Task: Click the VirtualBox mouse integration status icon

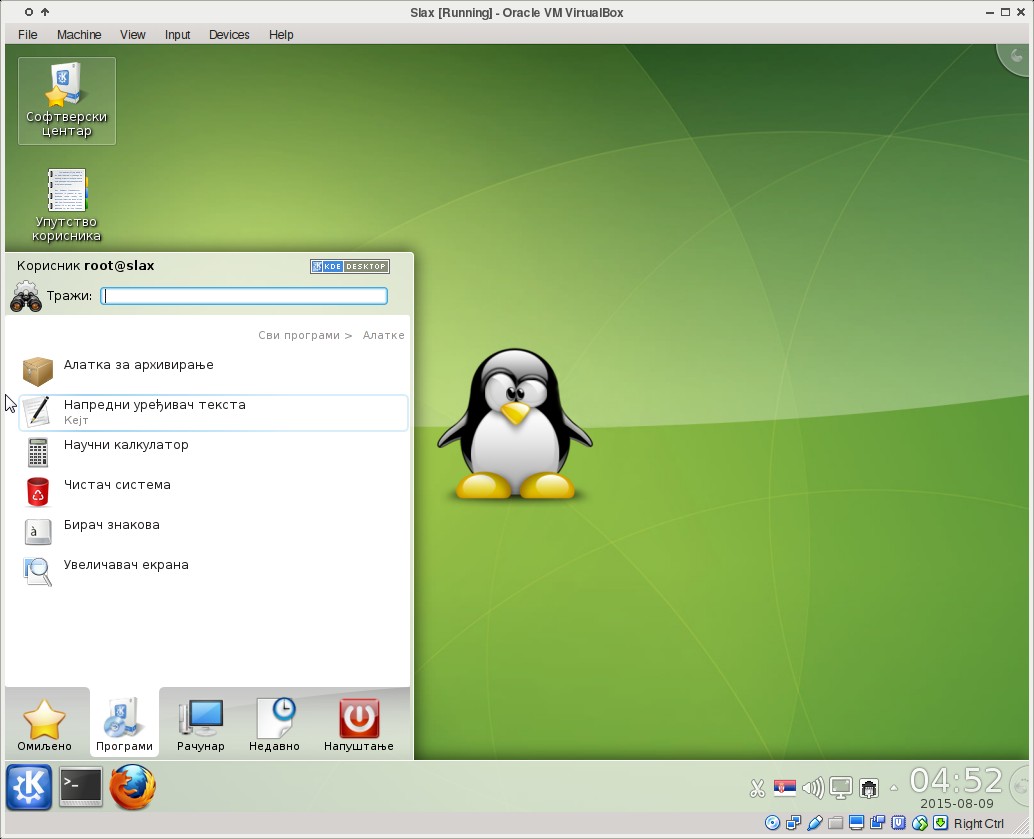Action: [920, 823]
